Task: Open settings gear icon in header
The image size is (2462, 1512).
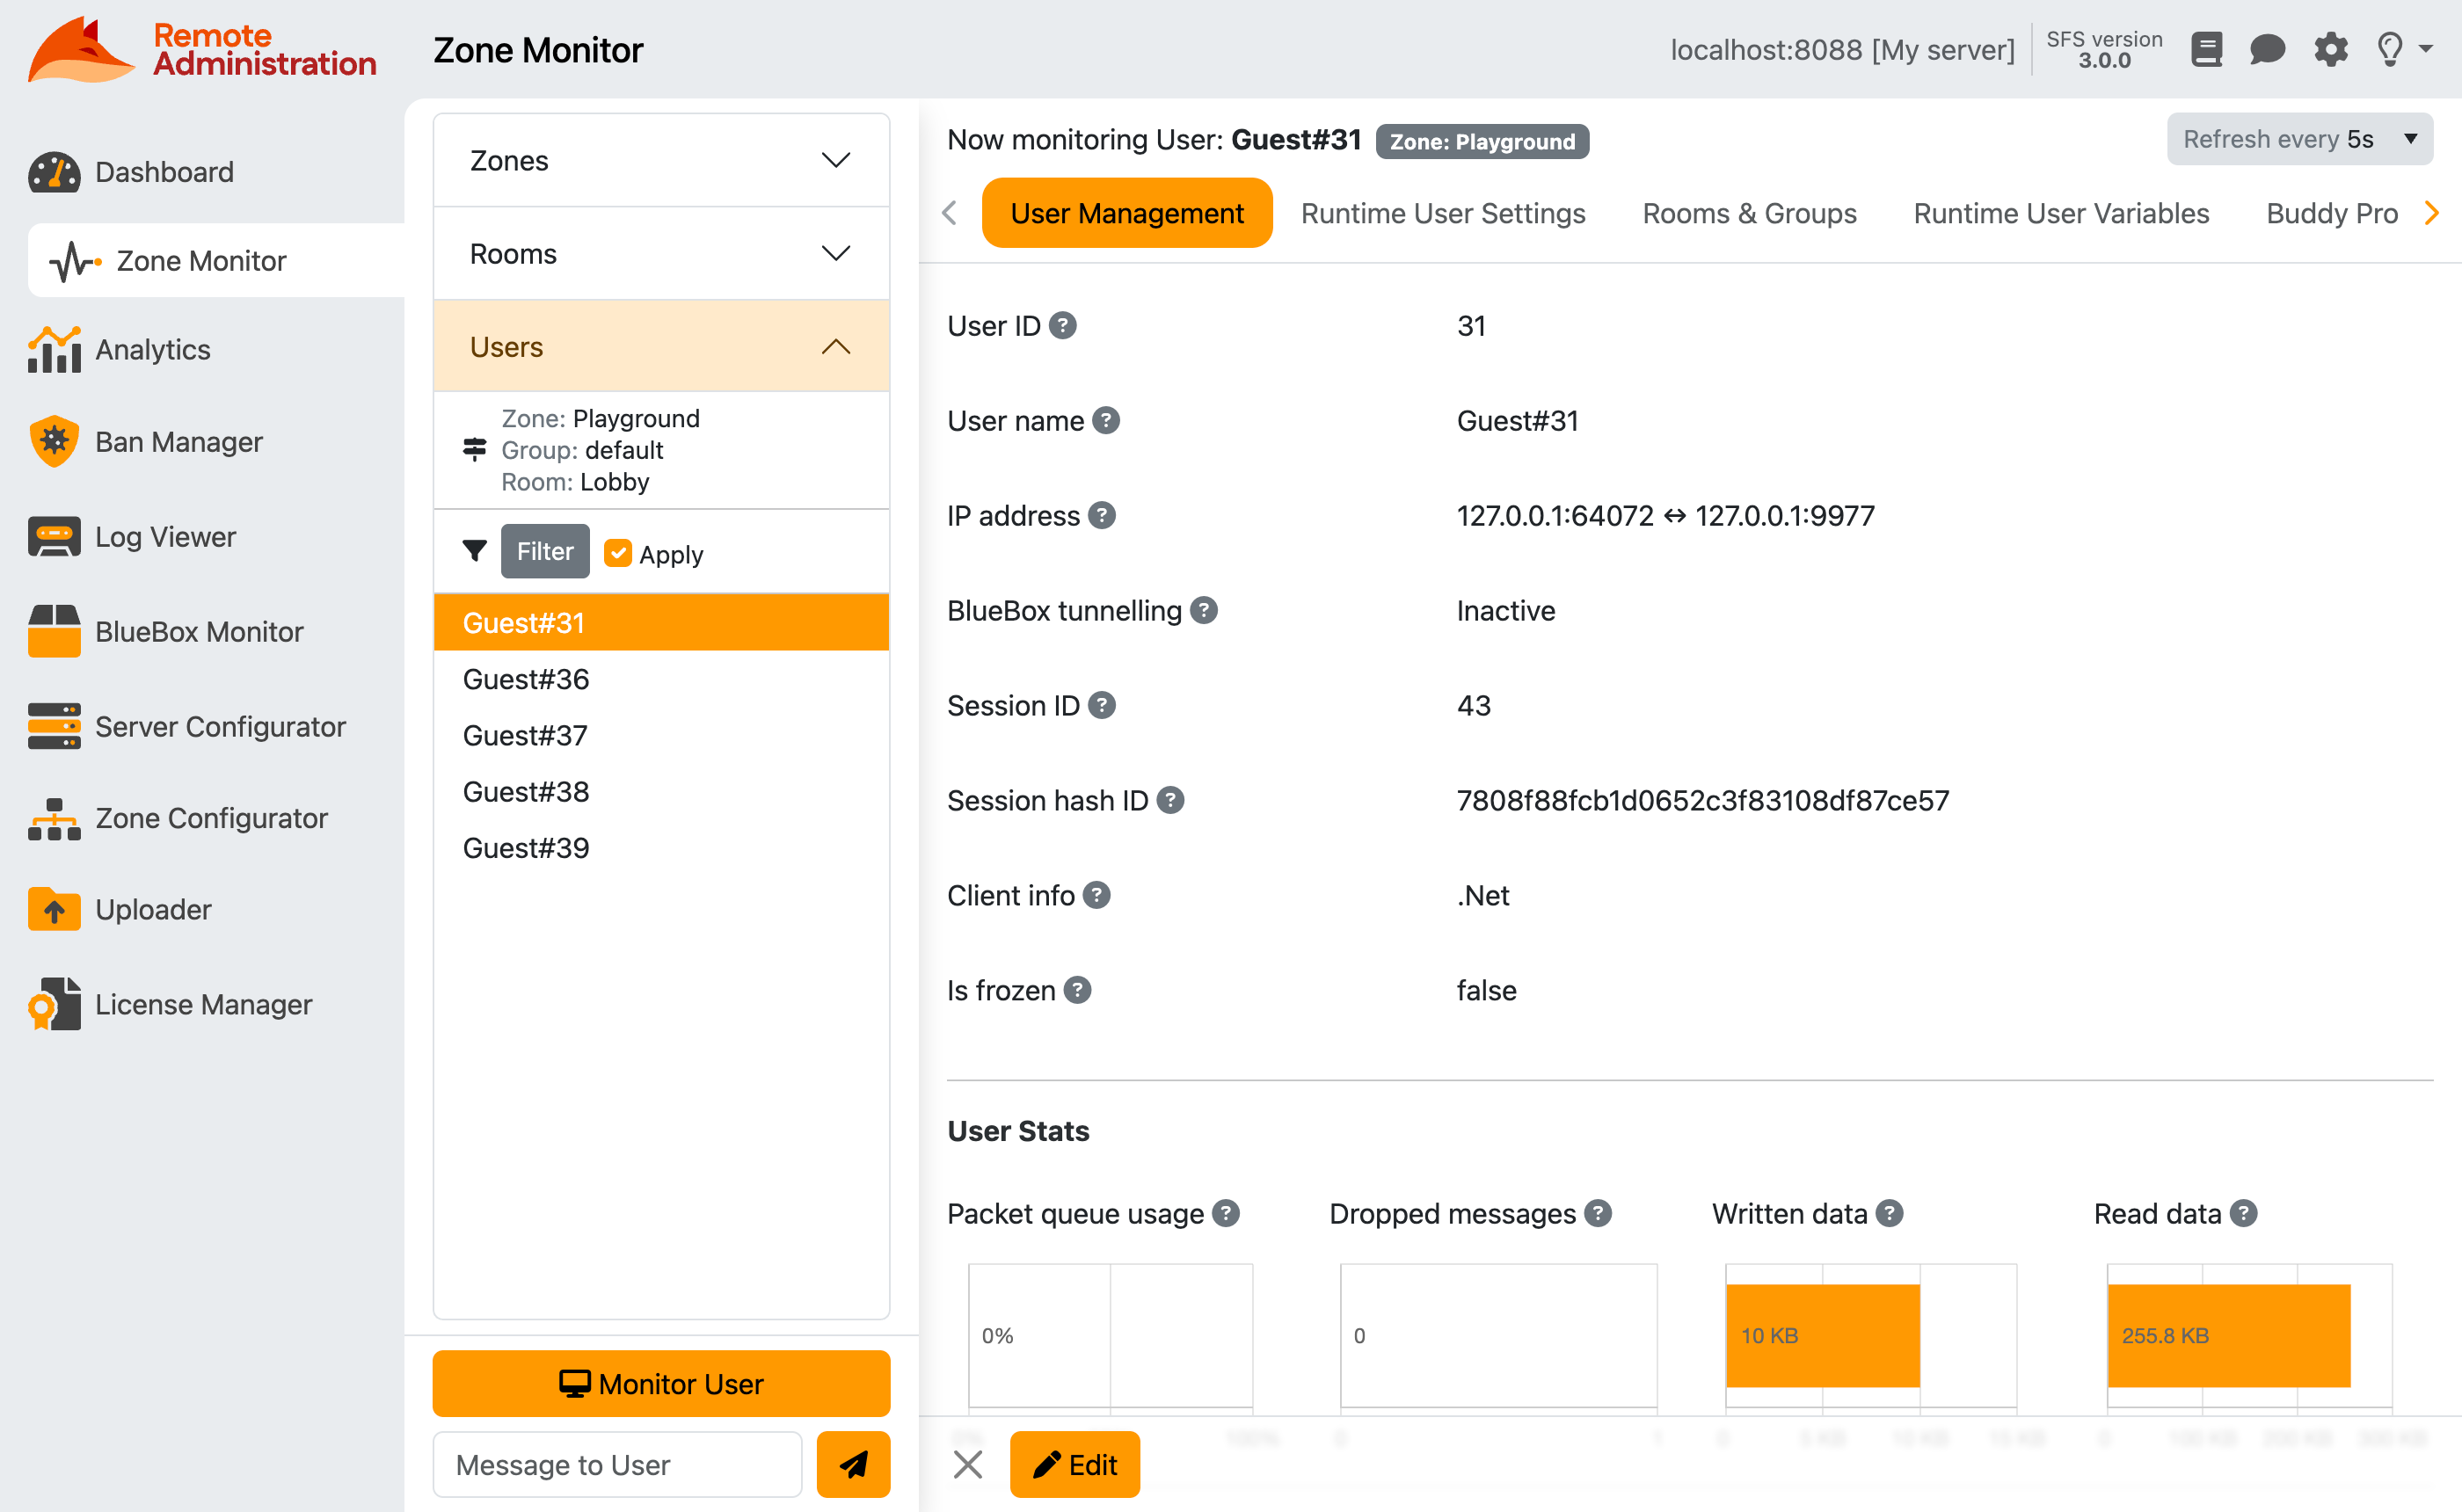Action: pyautogui.click(x=2330, y=49)
